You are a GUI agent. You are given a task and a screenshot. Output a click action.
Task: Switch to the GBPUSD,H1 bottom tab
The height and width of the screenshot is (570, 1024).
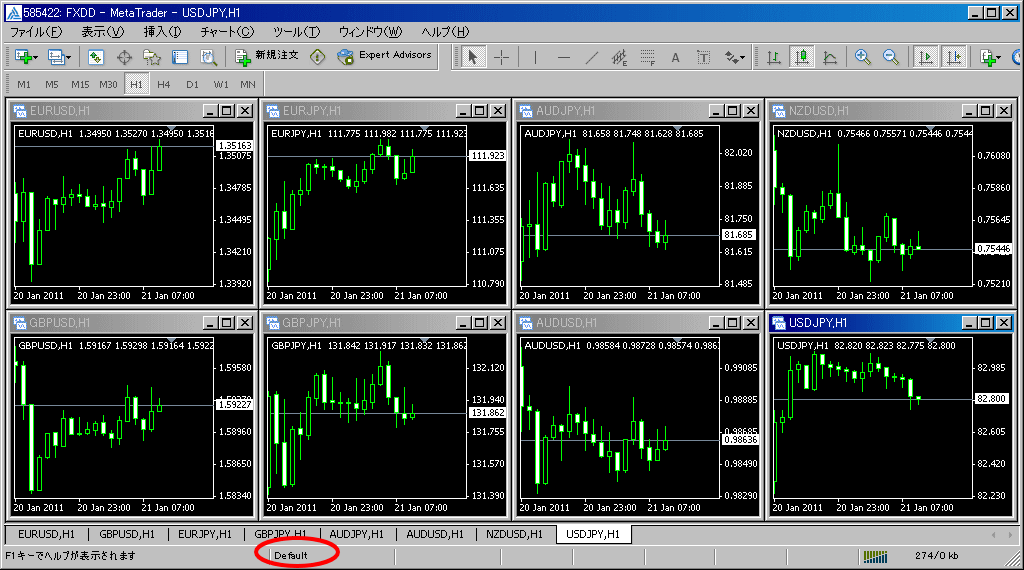pyautogui.click(x=127, y=534)
